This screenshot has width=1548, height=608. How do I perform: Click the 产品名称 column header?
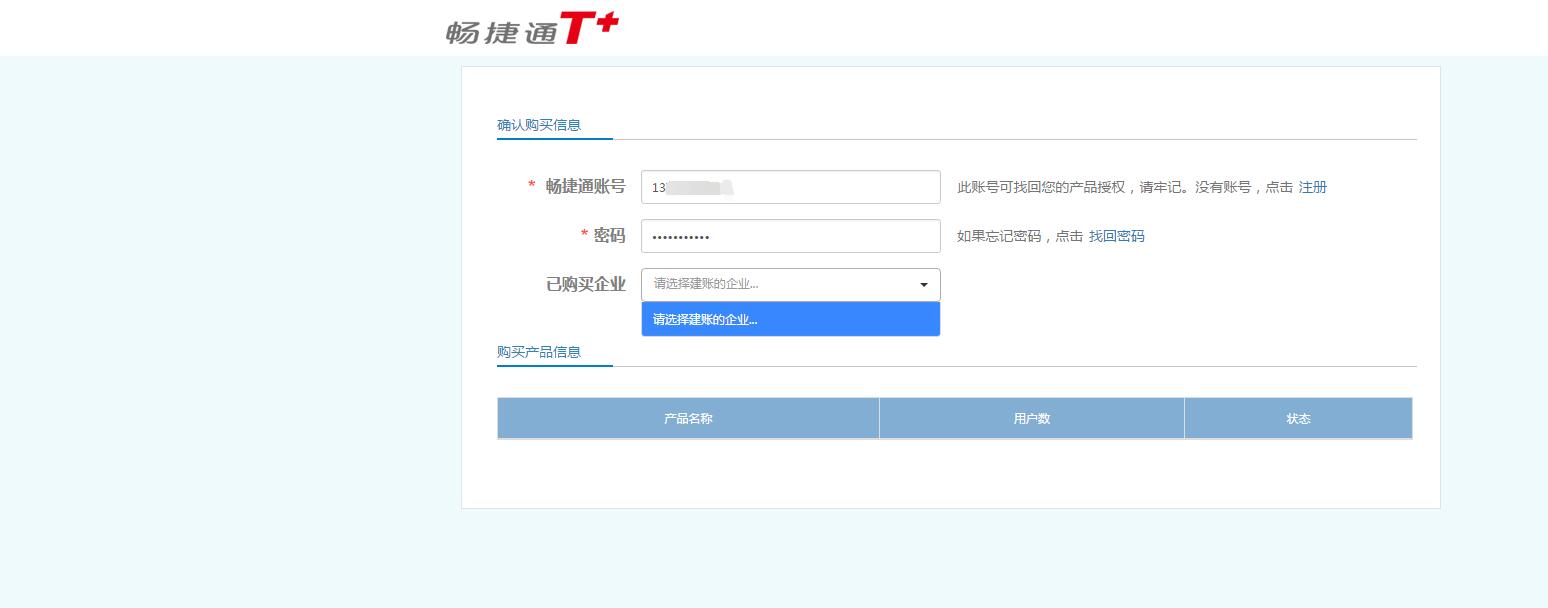pos(688,418)
